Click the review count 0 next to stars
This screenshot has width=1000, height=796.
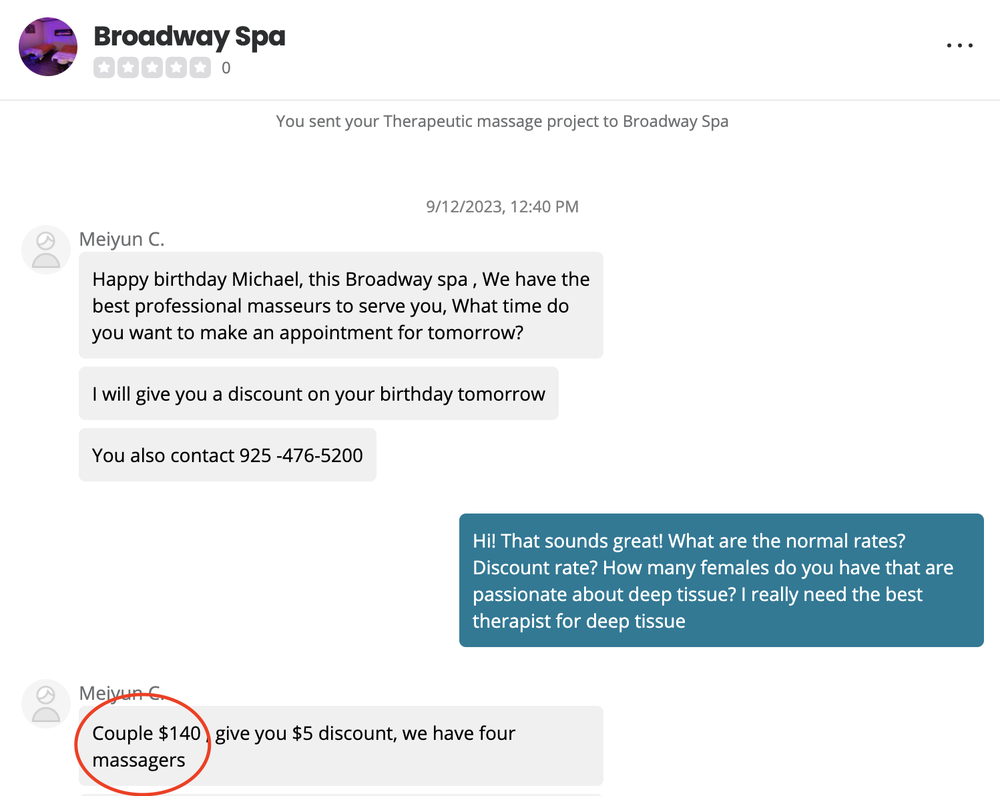[226, 68]
